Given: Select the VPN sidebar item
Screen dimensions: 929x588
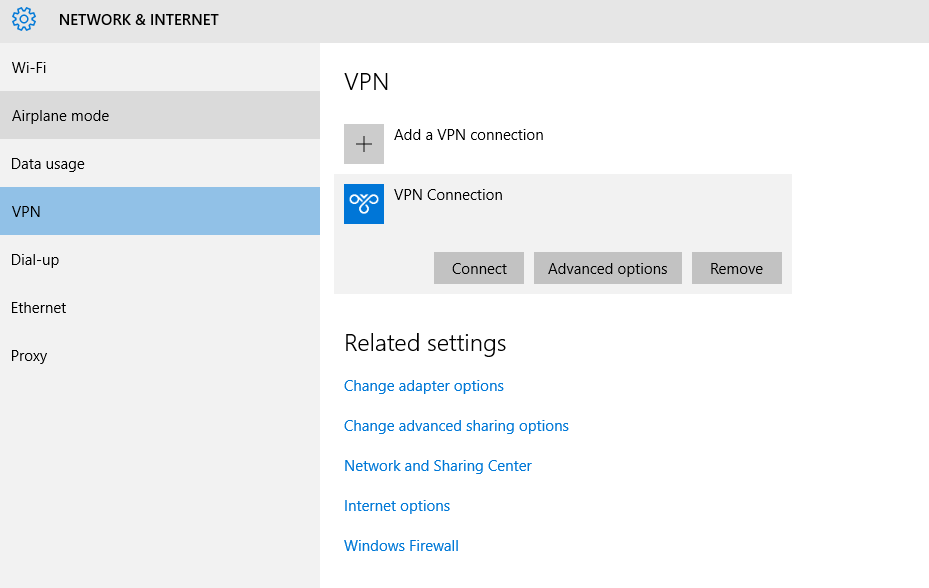Looking at the screenshot, I should click(160, 212).
